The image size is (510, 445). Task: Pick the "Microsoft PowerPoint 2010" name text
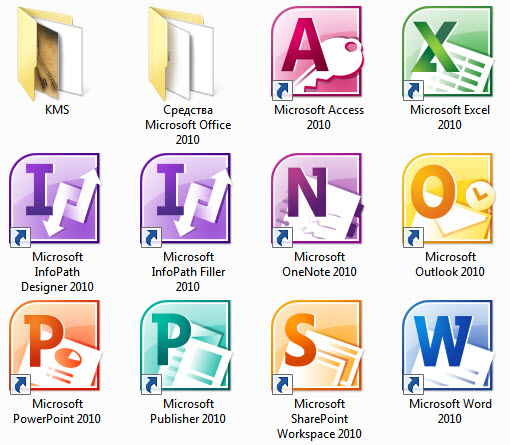point(57,412)
